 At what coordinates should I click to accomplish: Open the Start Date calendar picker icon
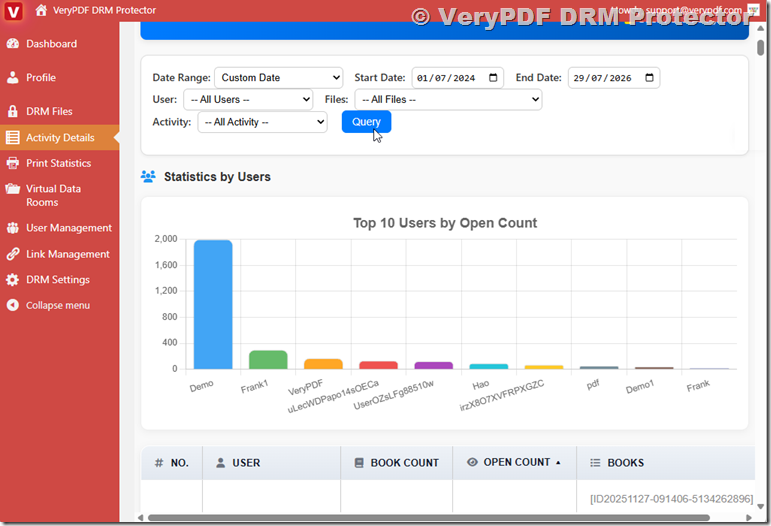pos(493,78)
